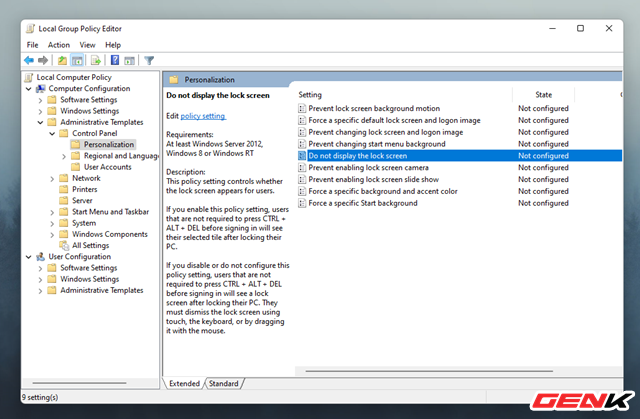Click policy icon beside Force a specific background and accent color
This screenshot has width=640, height=419.
click(302, 191)
